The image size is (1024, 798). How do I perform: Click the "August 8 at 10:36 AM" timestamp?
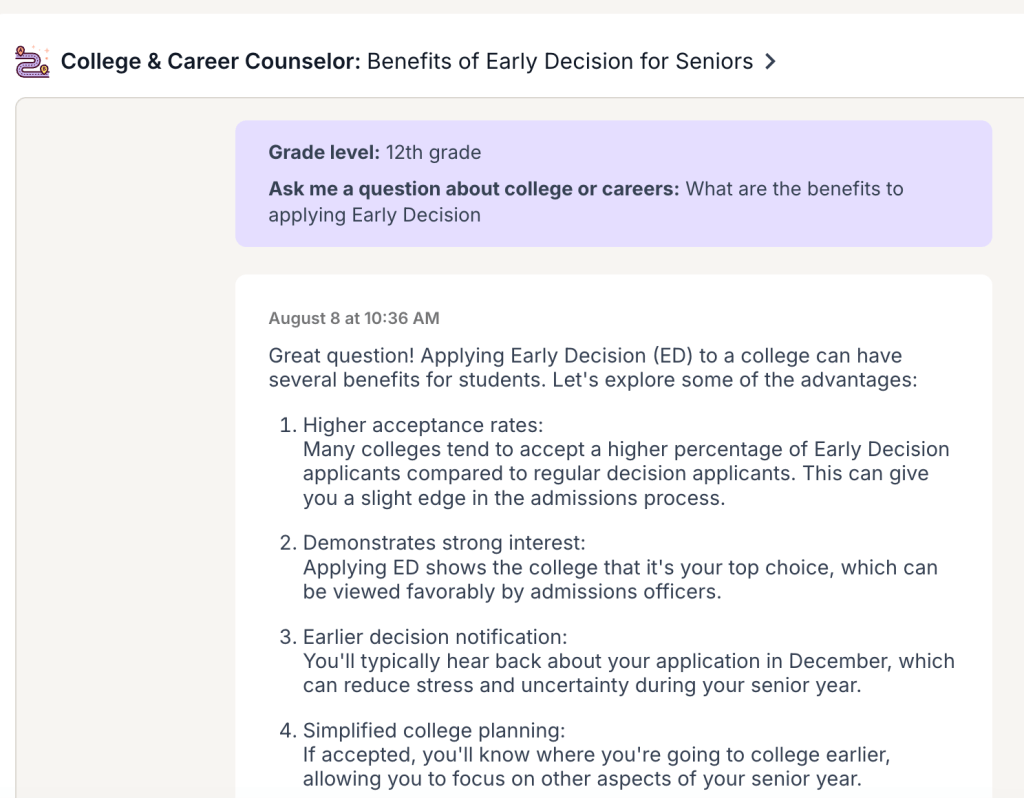[353, 319]
